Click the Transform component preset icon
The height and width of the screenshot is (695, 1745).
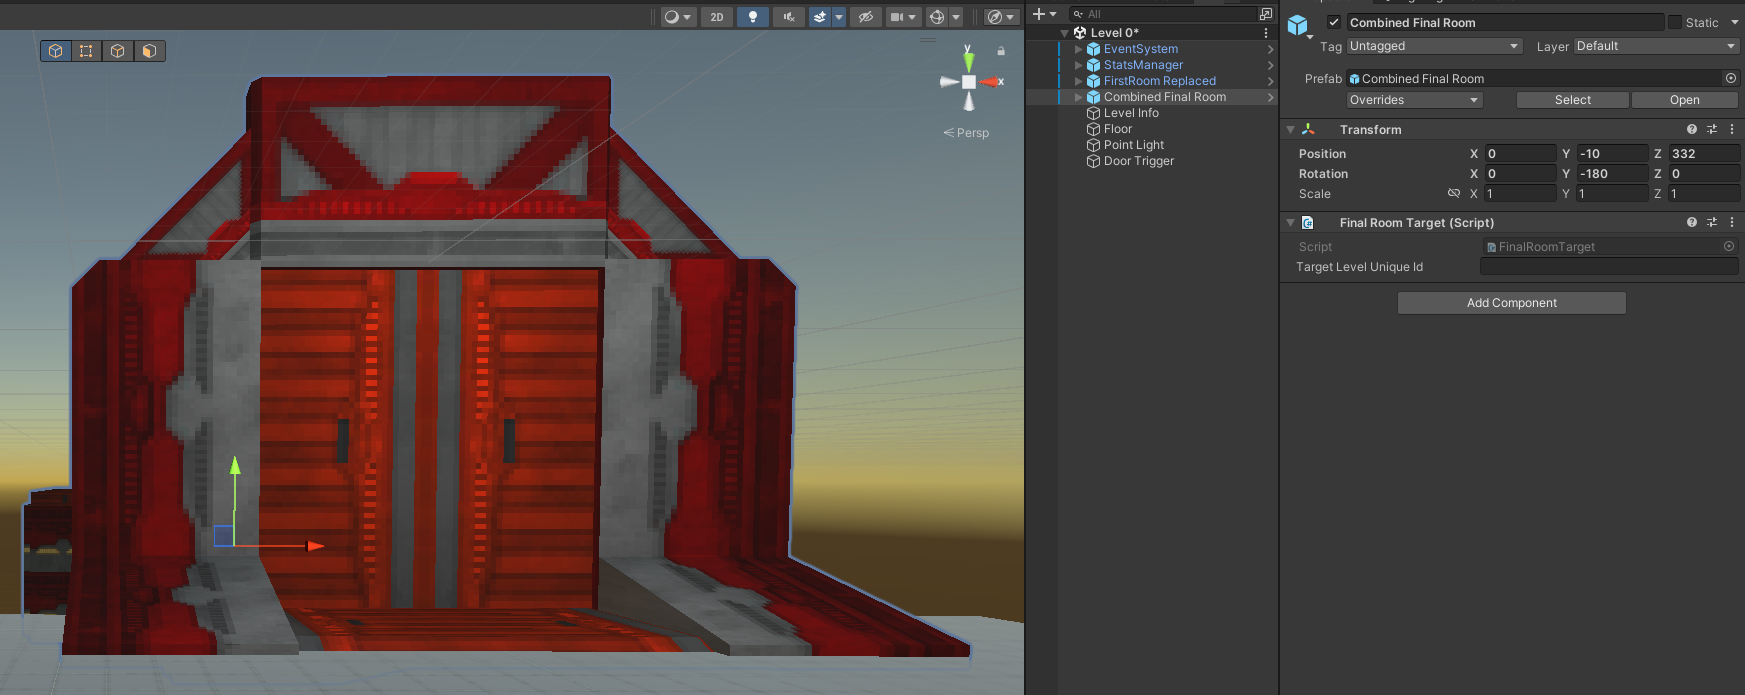(x=1711, y=130)
